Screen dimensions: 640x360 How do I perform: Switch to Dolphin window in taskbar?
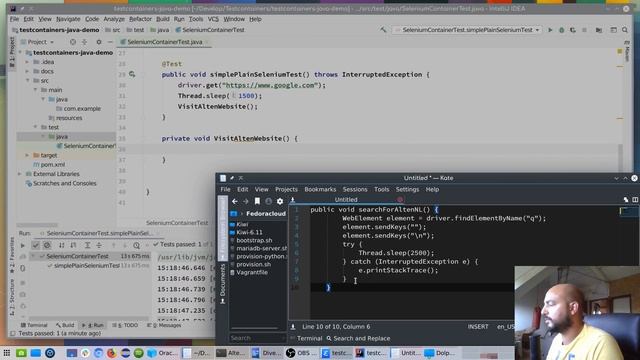tap(439, 353)
